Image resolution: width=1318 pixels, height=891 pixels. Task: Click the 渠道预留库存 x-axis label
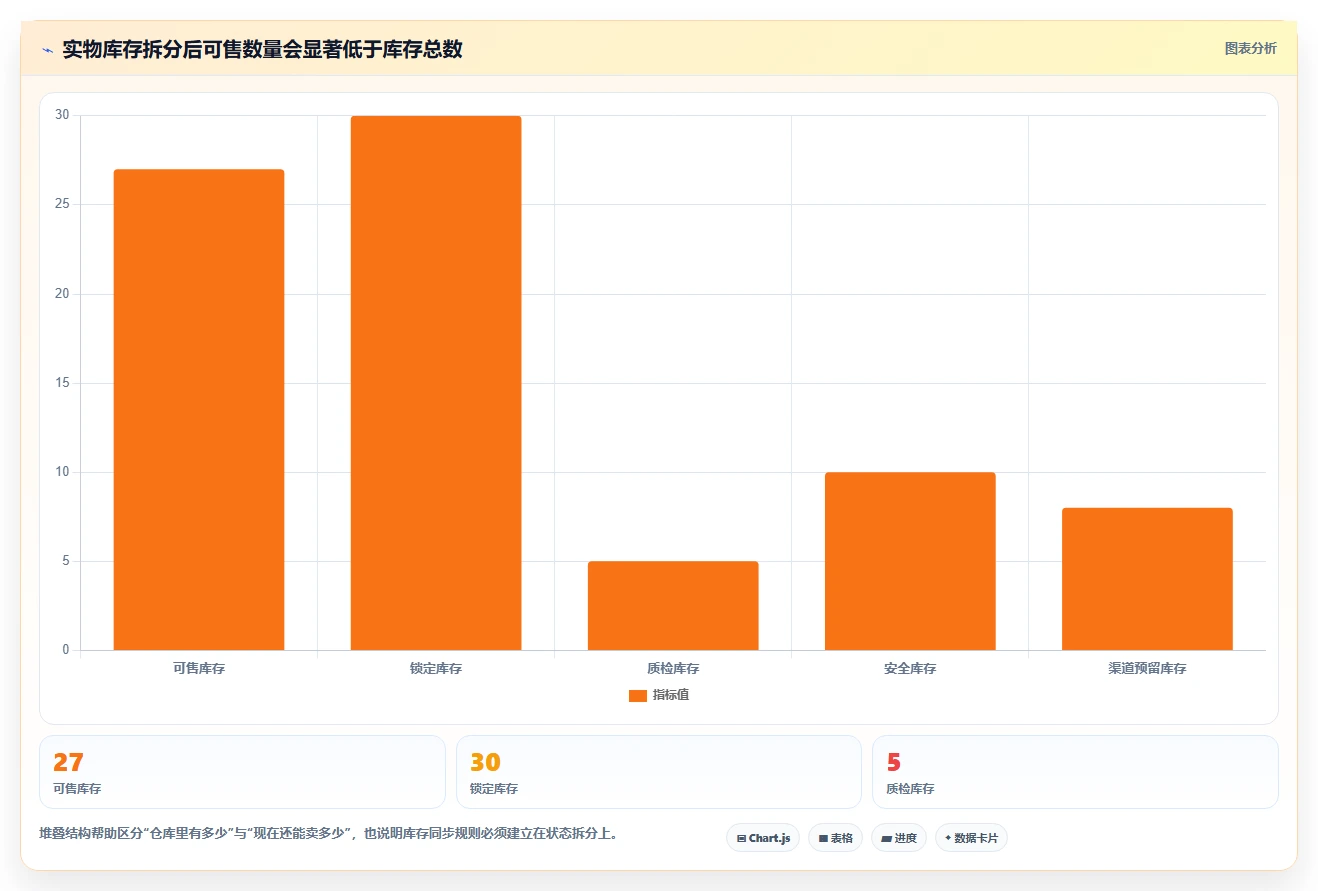[x=1147, y=668]
